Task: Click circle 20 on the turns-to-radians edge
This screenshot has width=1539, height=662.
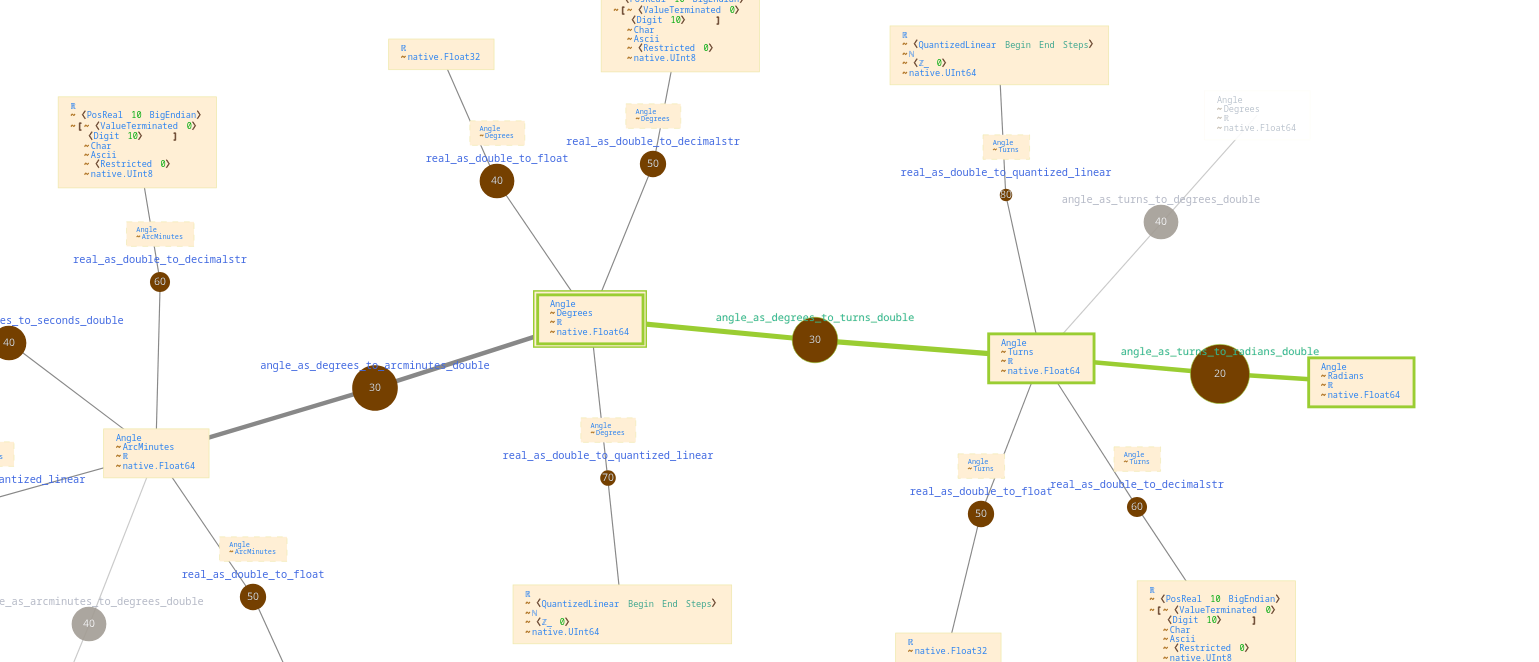Action: (x=1219, y=374)
